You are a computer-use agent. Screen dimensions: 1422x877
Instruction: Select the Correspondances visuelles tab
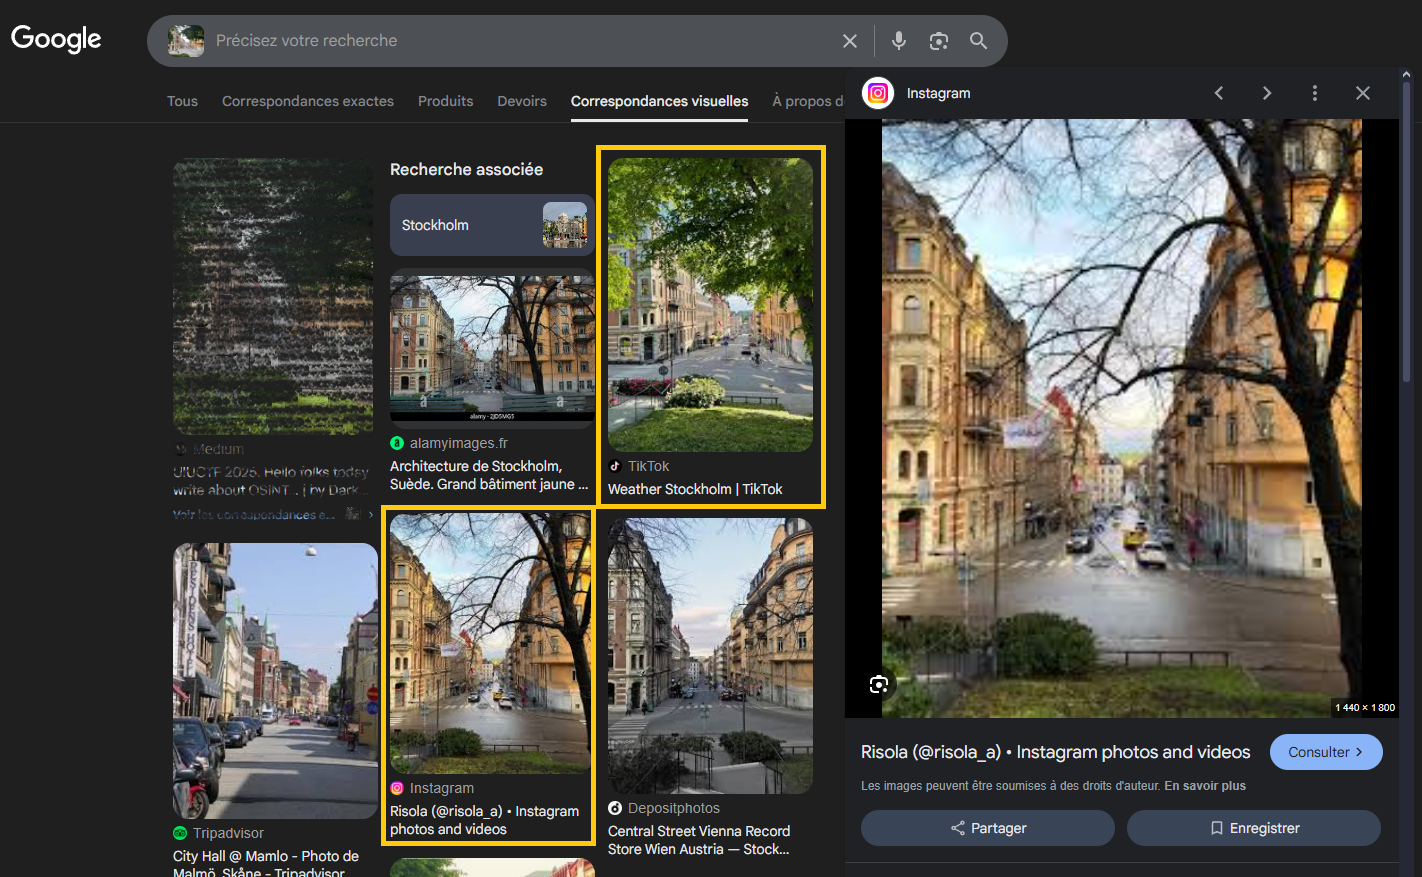click(659, 101)
